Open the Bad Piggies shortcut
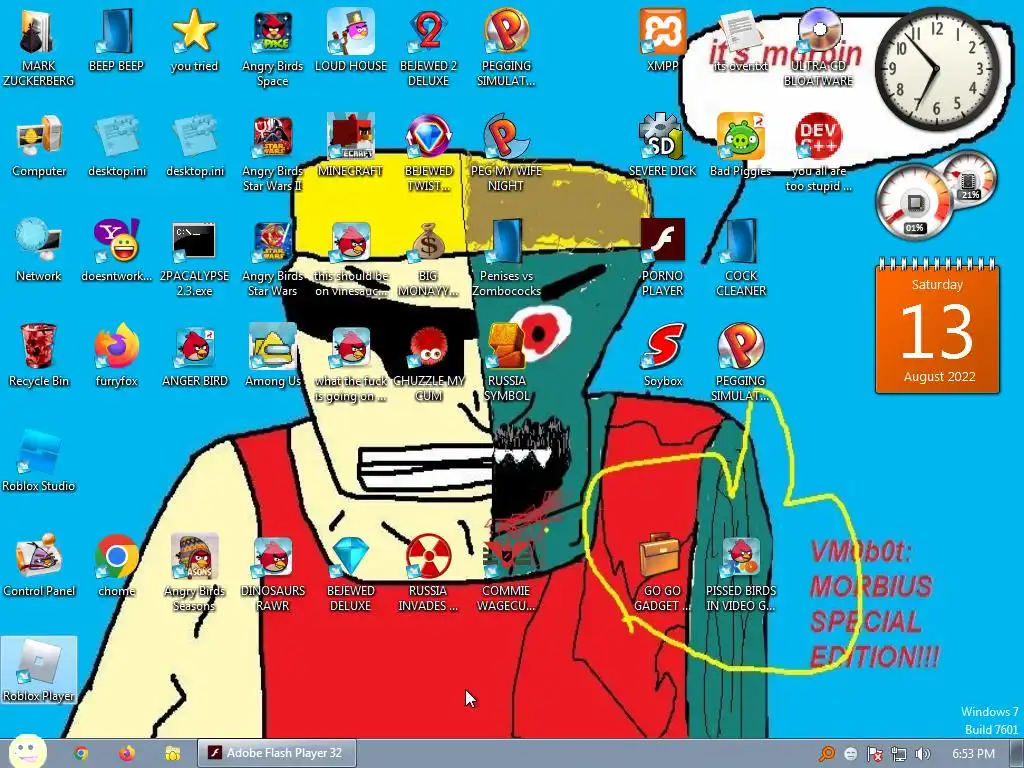Image resolution: width=1024 pixels, height=768 pixels. [740, 146]
